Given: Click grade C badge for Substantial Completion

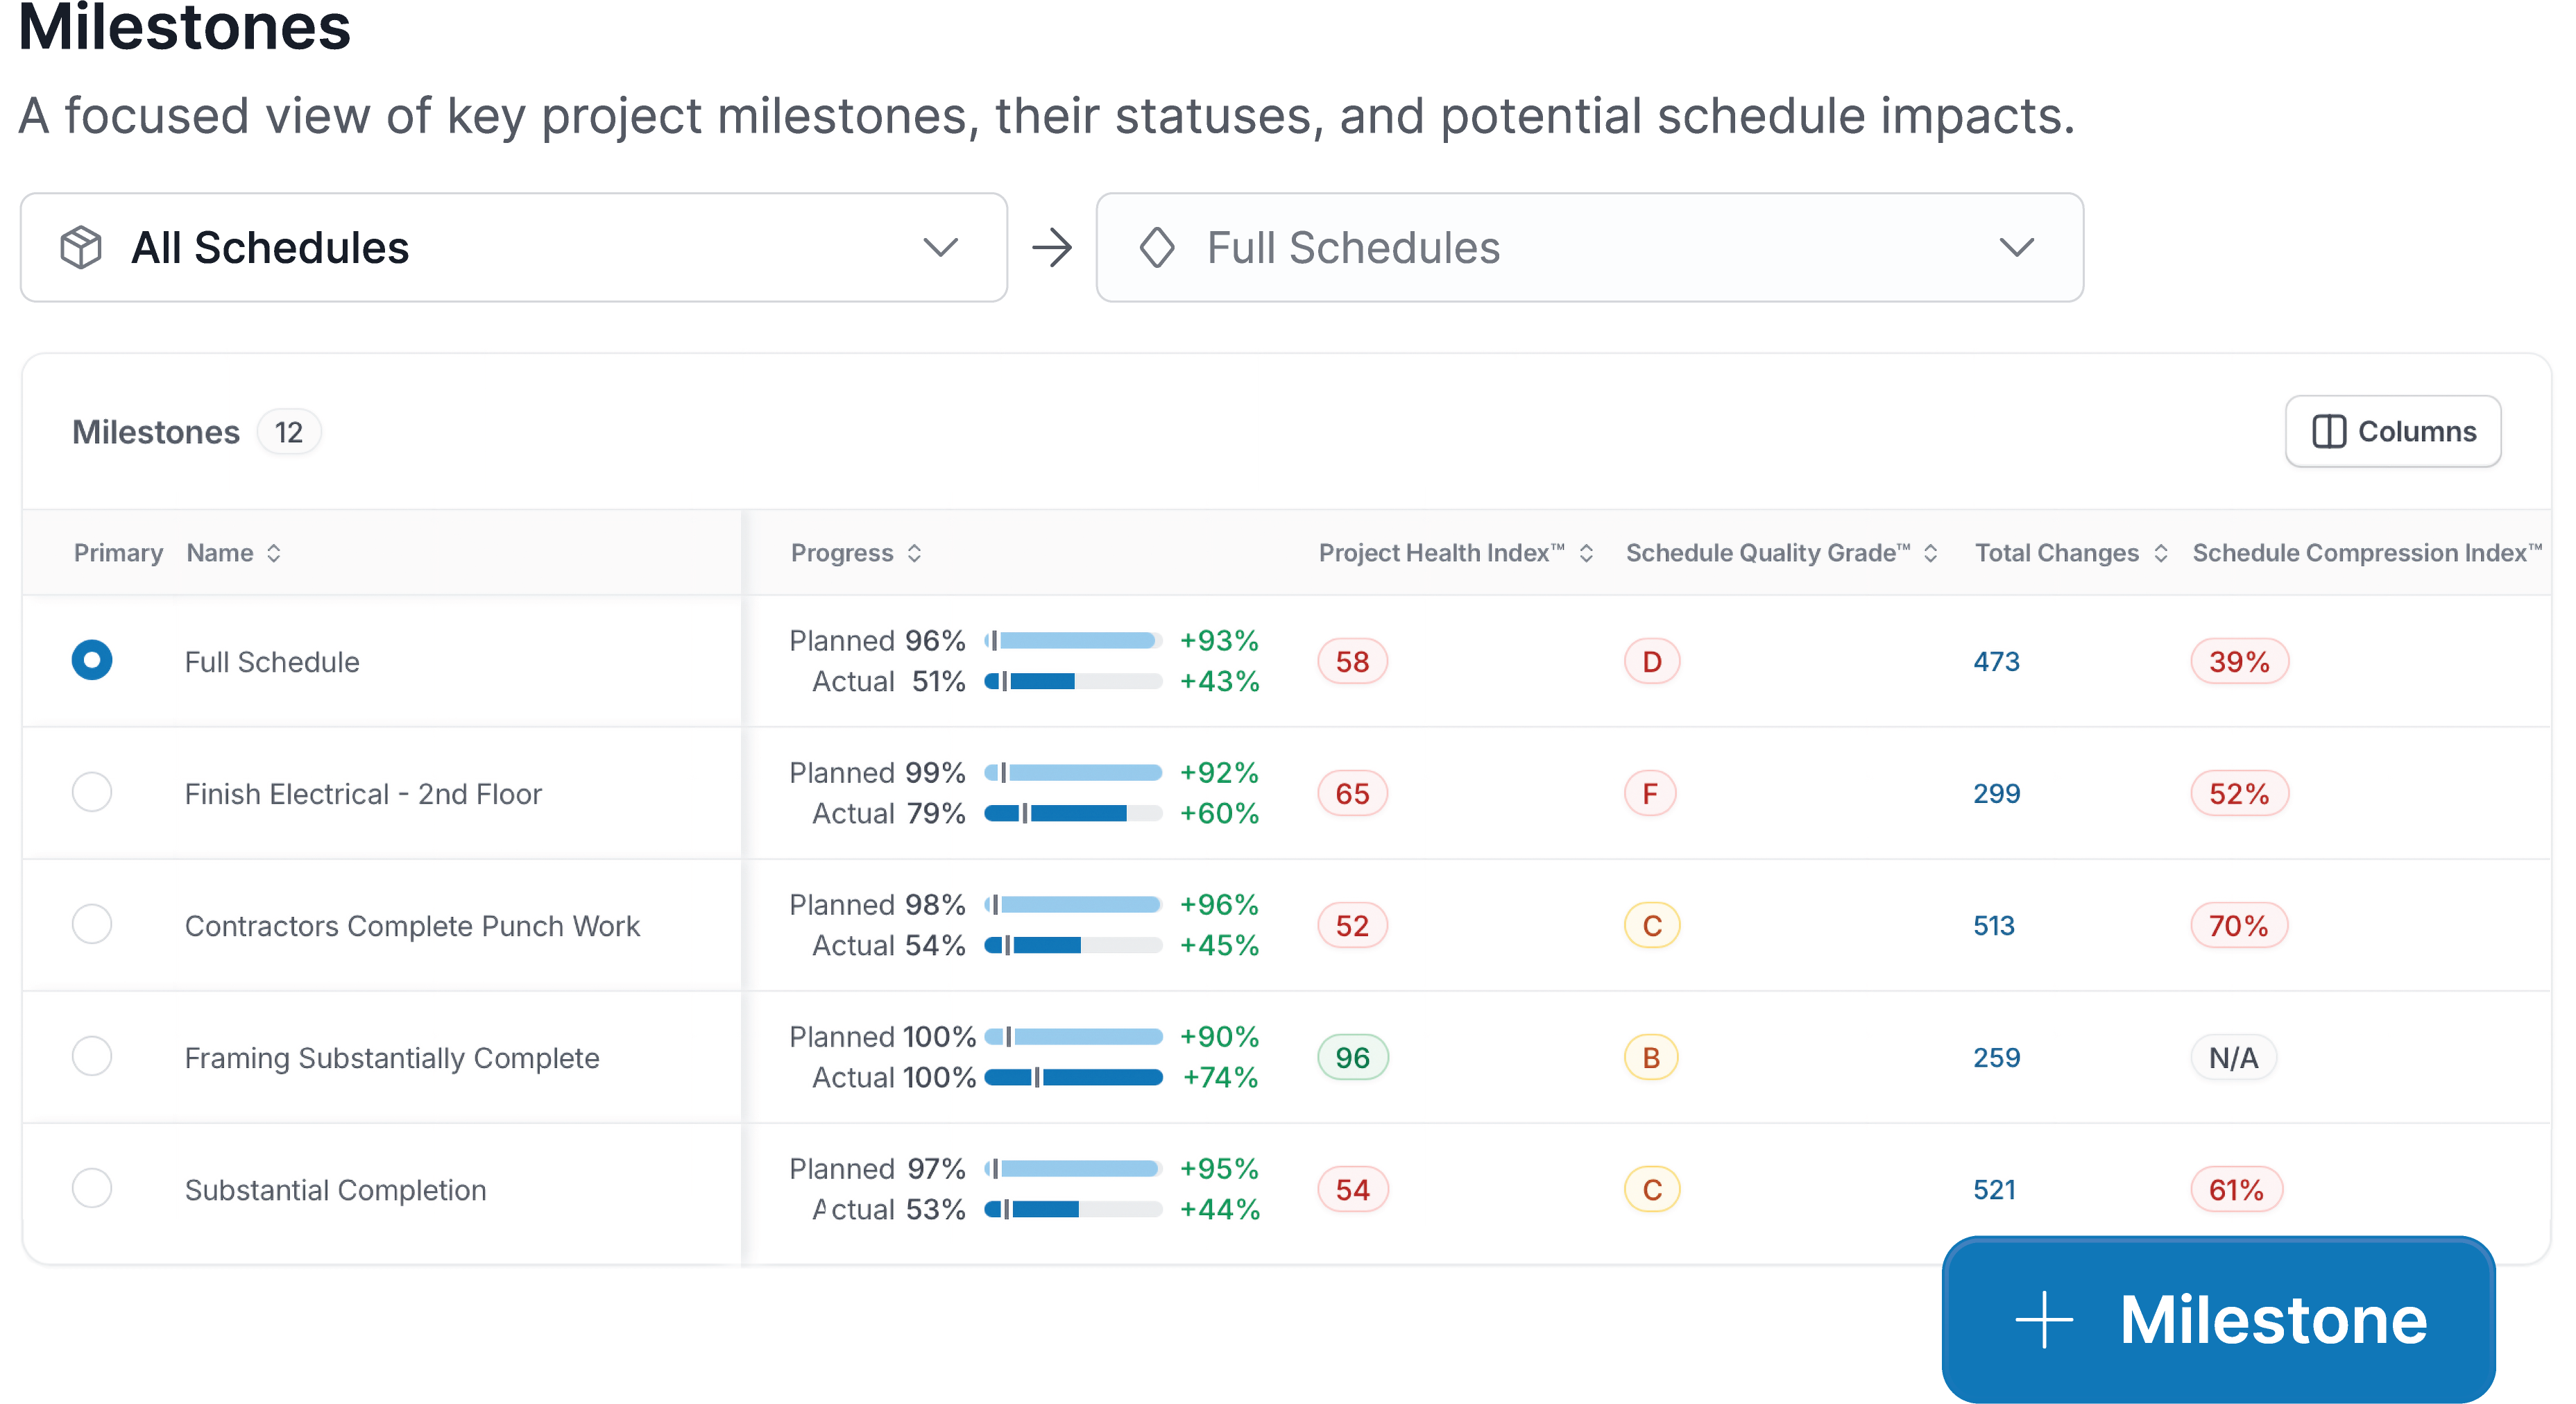Looking at the screenshot, I should tap(1651, 1189).
